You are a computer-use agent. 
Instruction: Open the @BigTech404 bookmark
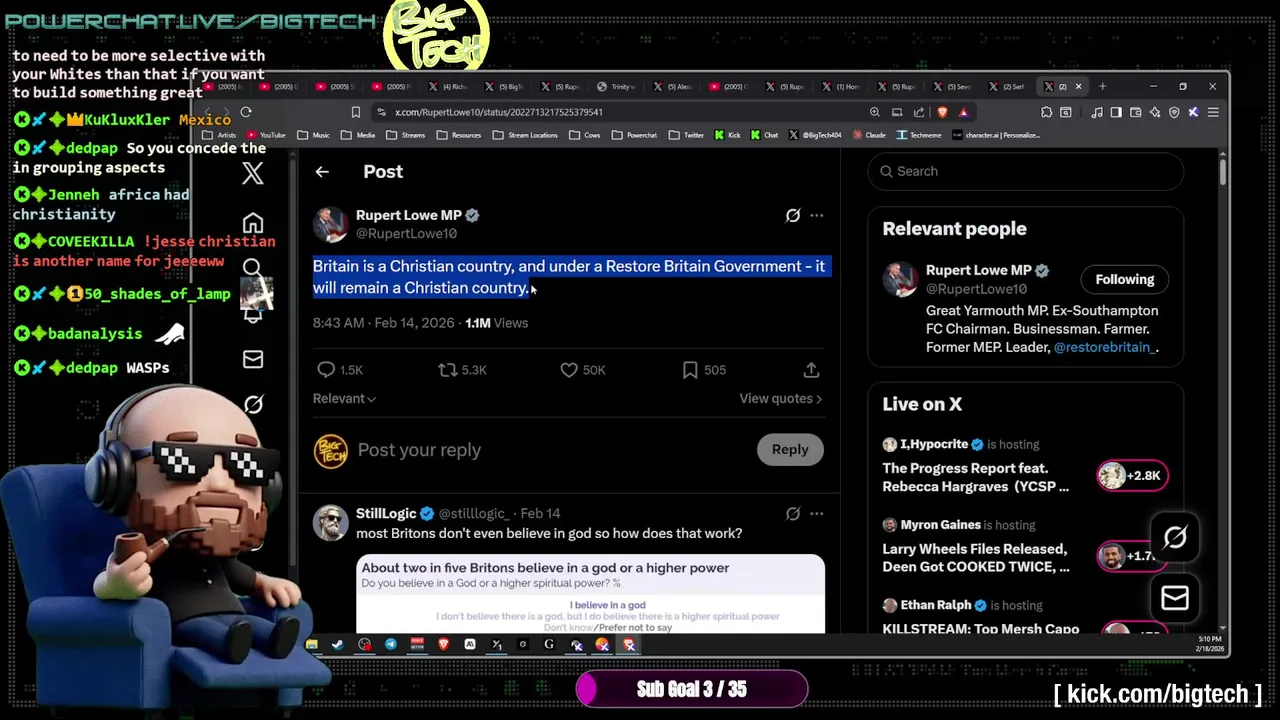[x=815, y=135]
